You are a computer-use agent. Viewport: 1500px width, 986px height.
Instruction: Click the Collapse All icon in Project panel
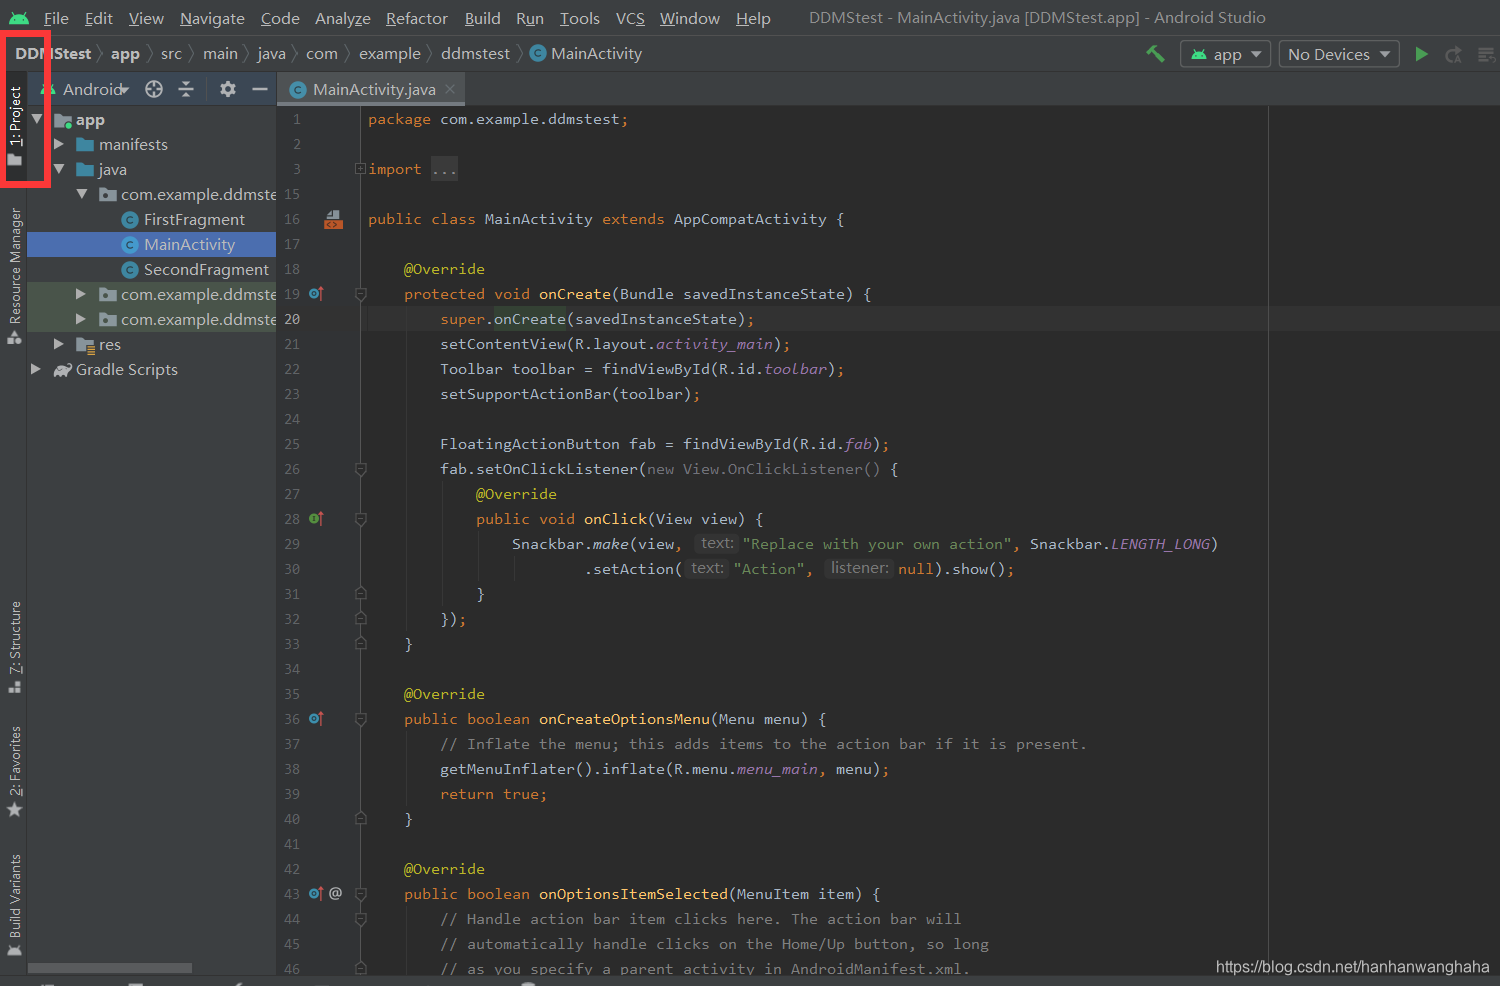(x=186, y=89)
